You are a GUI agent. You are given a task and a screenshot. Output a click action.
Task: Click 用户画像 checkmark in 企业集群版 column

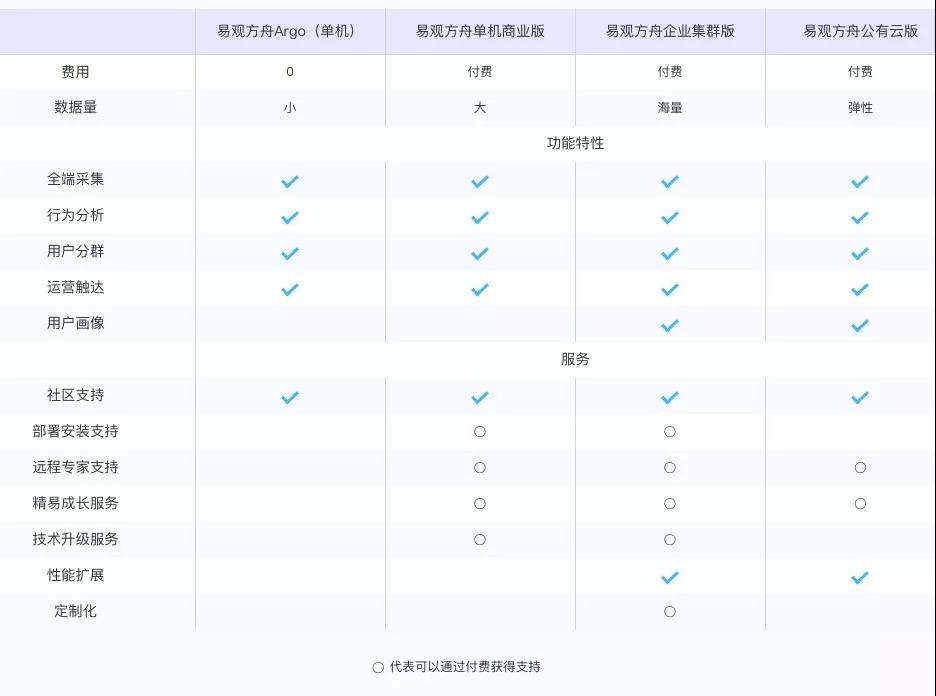pyautogui.click(x=670, y=325)
